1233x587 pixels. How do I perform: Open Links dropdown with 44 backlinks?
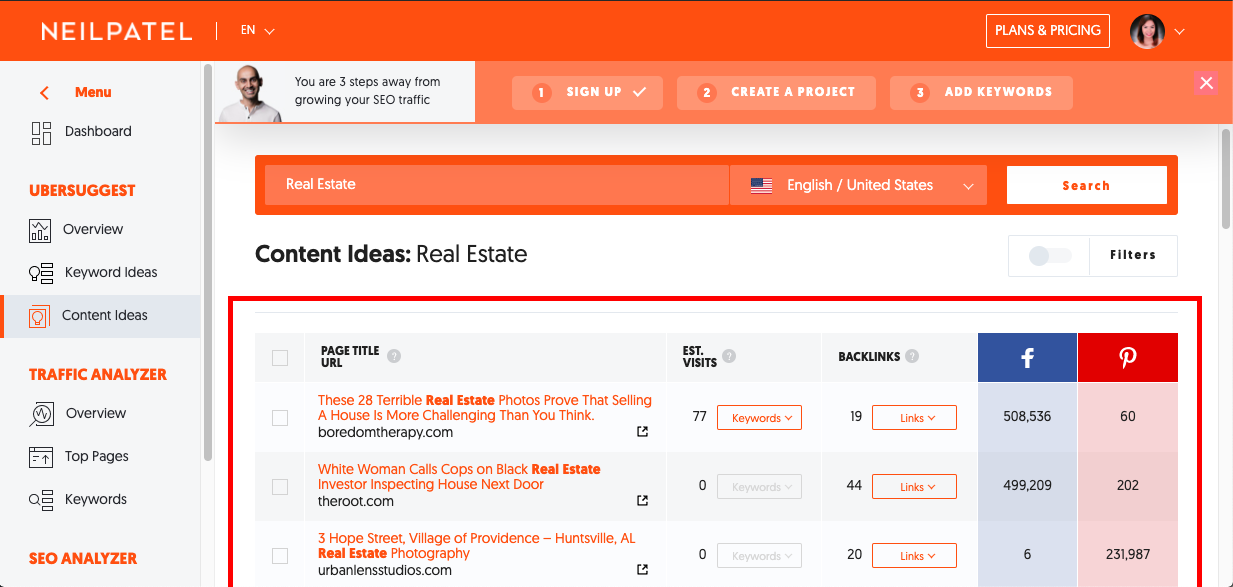(914, 487)
